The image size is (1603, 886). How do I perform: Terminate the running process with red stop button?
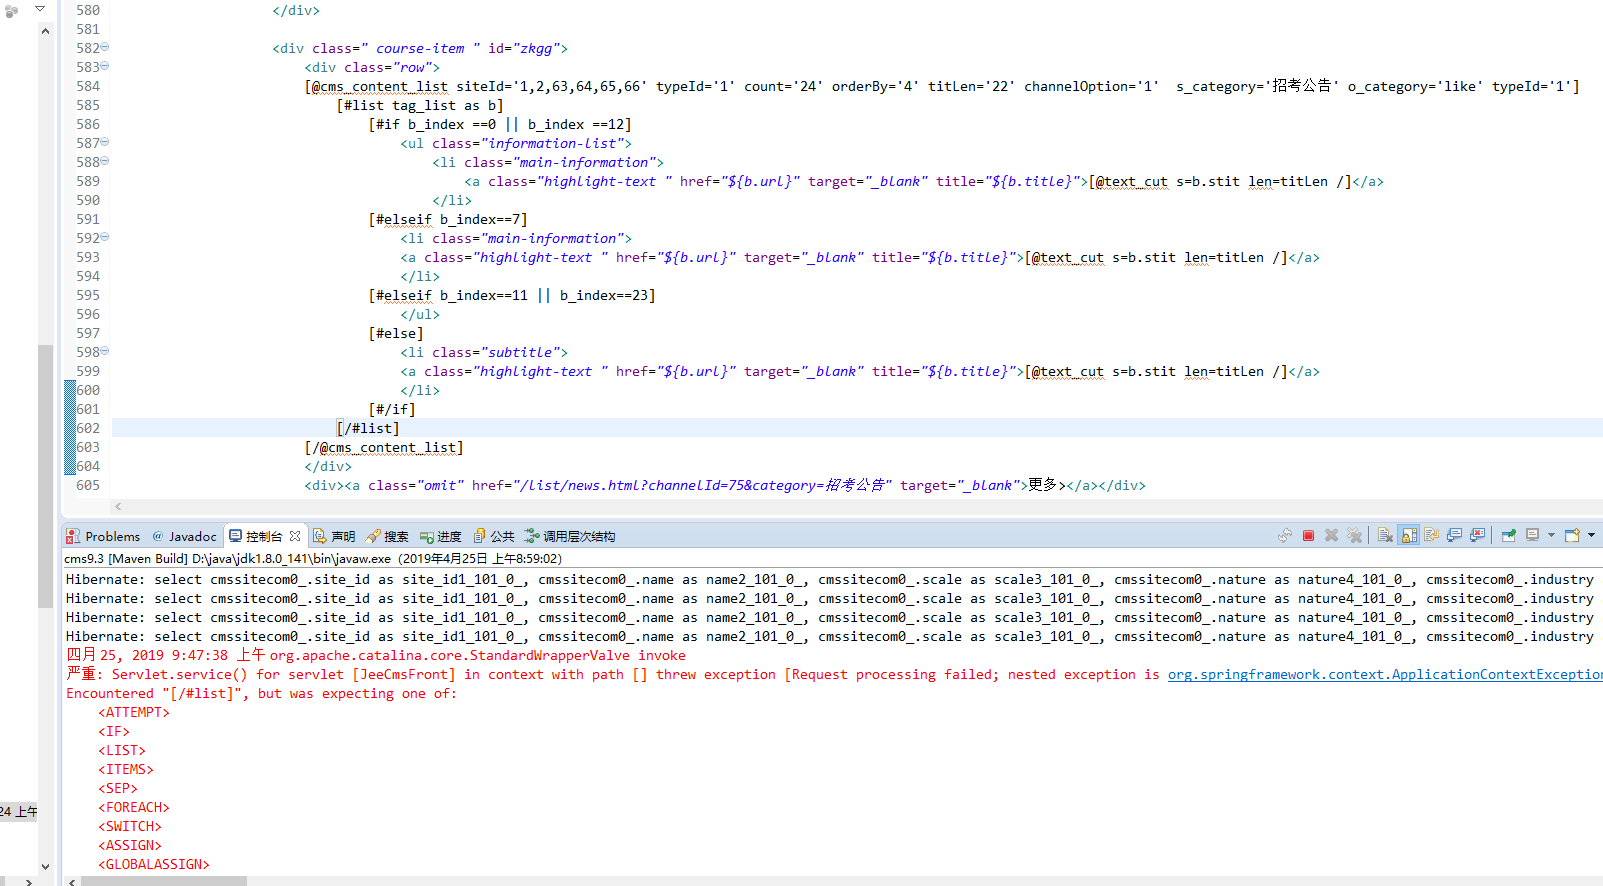point(1308,536)
